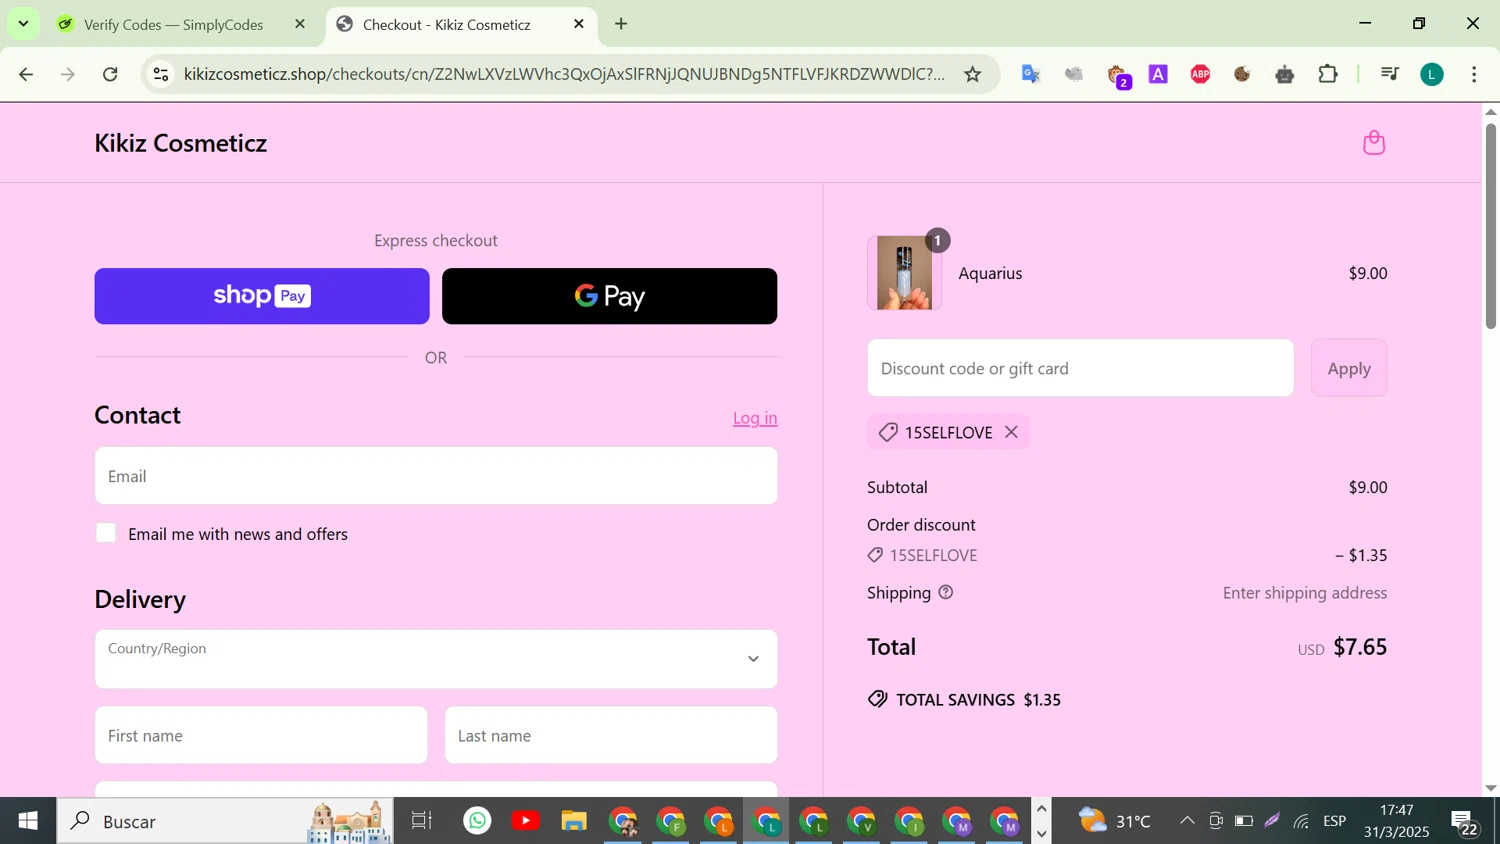Close the Verify Codes SimplyCodes tab
The image size is (1500, 844).
[300, 24]
